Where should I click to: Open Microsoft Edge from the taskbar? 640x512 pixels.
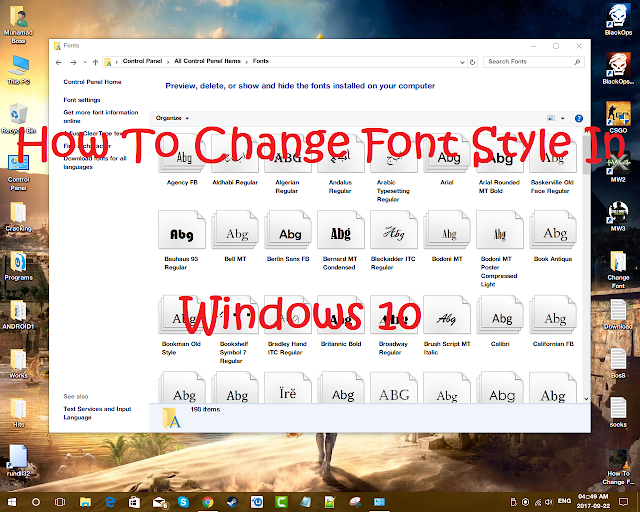tap(110, 502)
